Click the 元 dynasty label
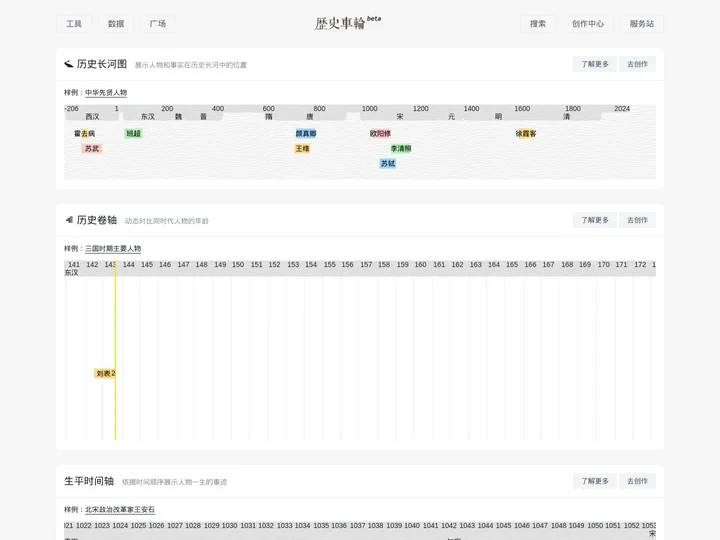 (452, 117)
